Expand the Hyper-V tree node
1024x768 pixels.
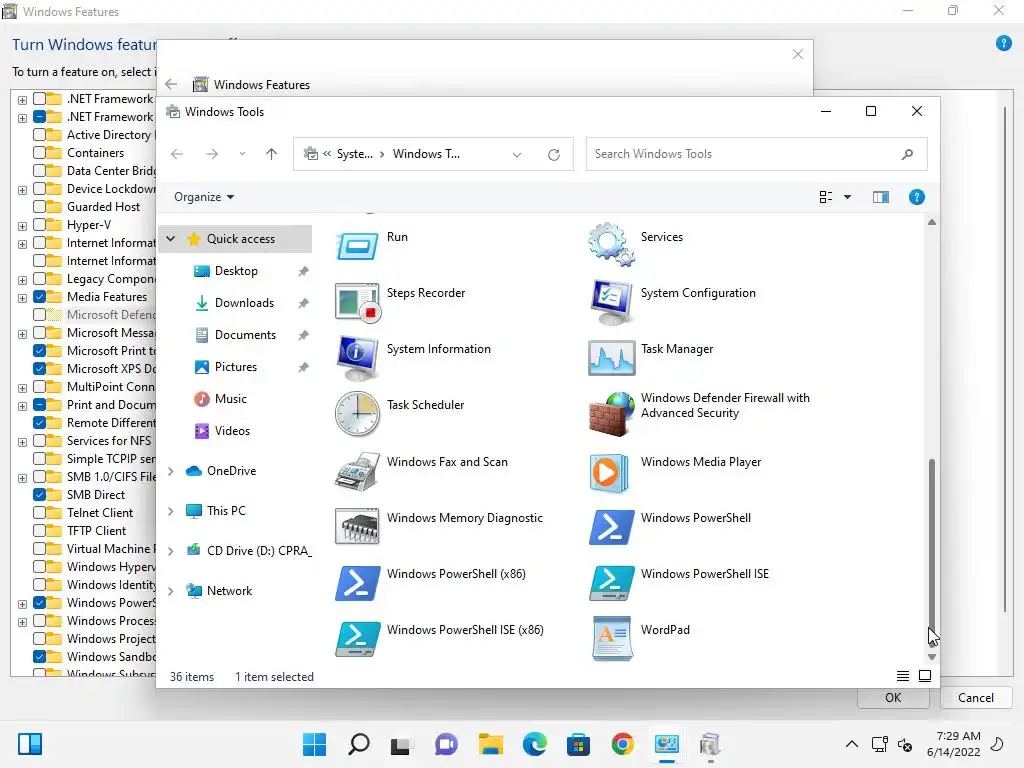22,226
